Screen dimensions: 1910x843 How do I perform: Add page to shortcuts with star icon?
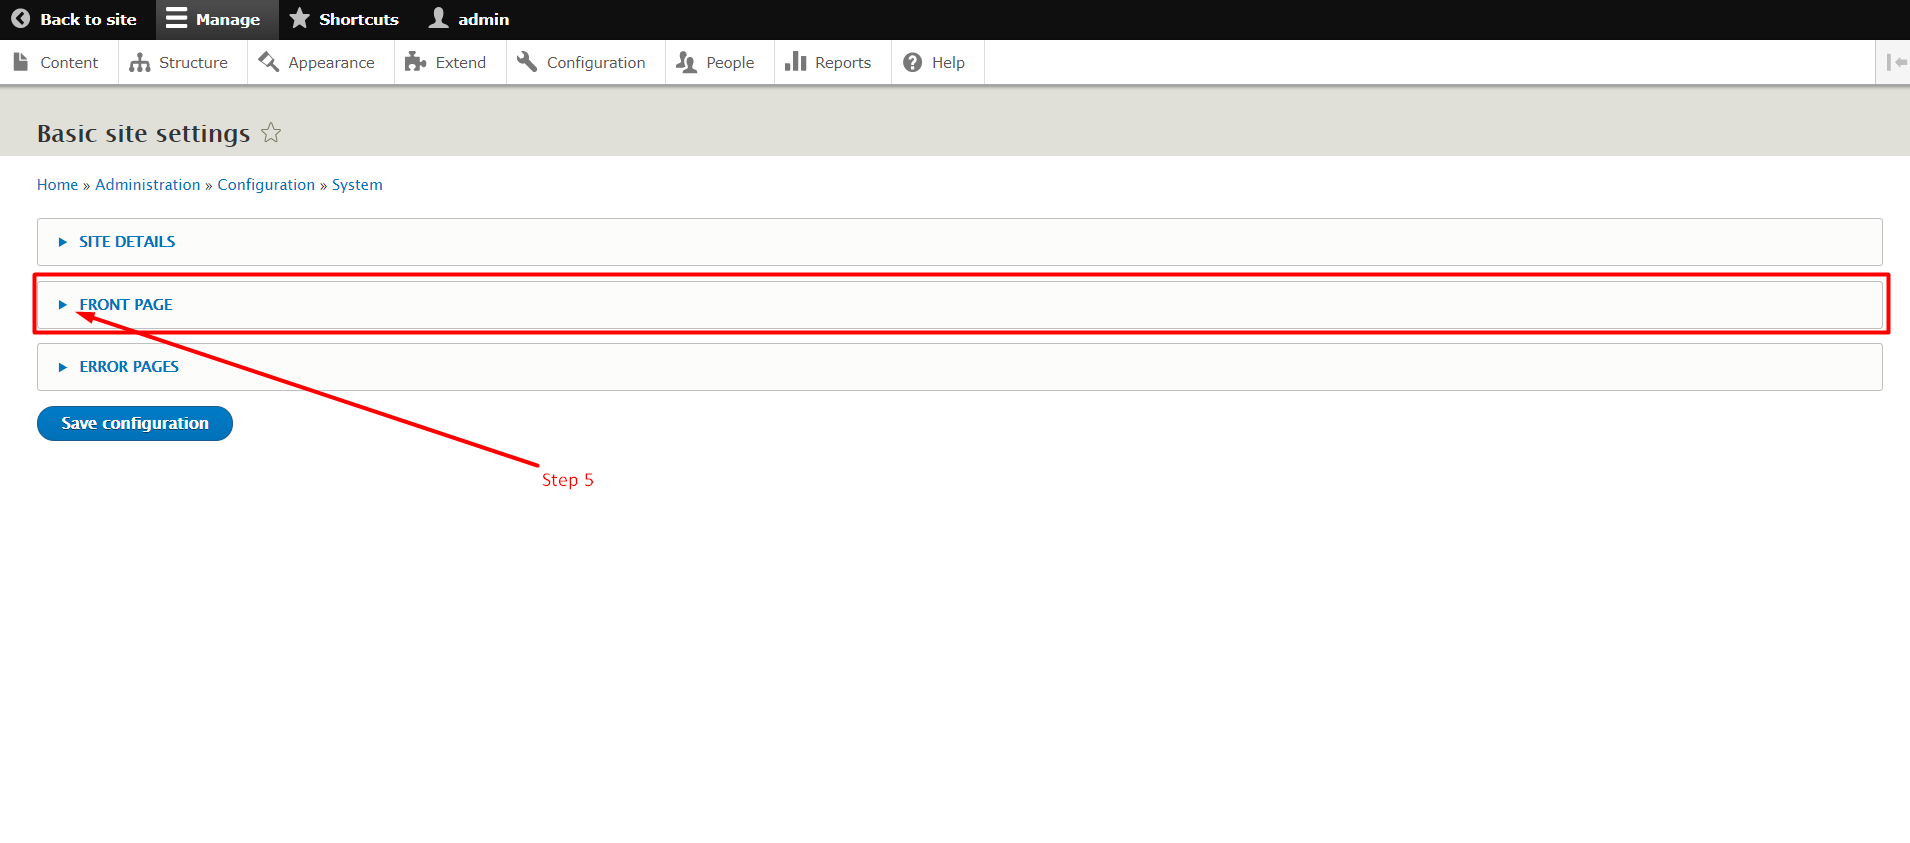click(x=271, y=133)
